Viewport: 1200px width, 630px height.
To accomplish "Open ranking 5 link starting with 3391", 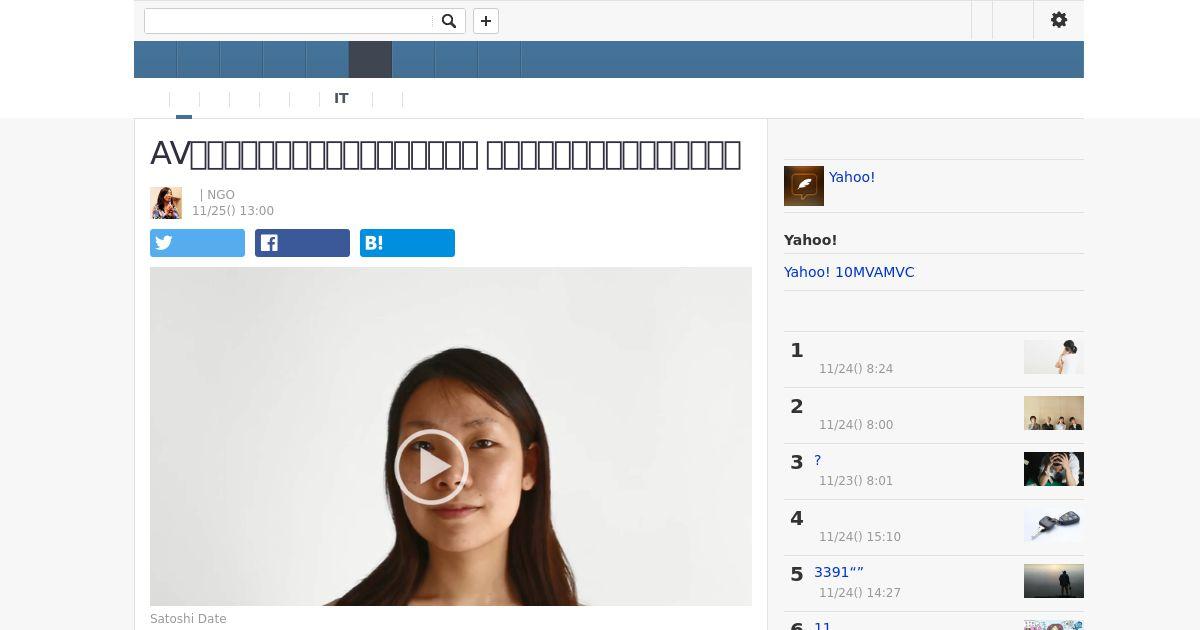I will click(x=839, y=572).
